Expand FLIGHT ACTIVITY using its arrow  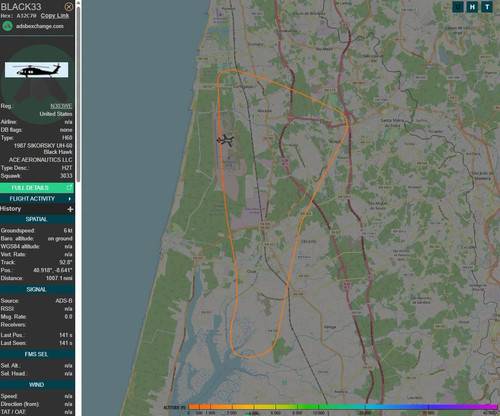click(69, 199)
